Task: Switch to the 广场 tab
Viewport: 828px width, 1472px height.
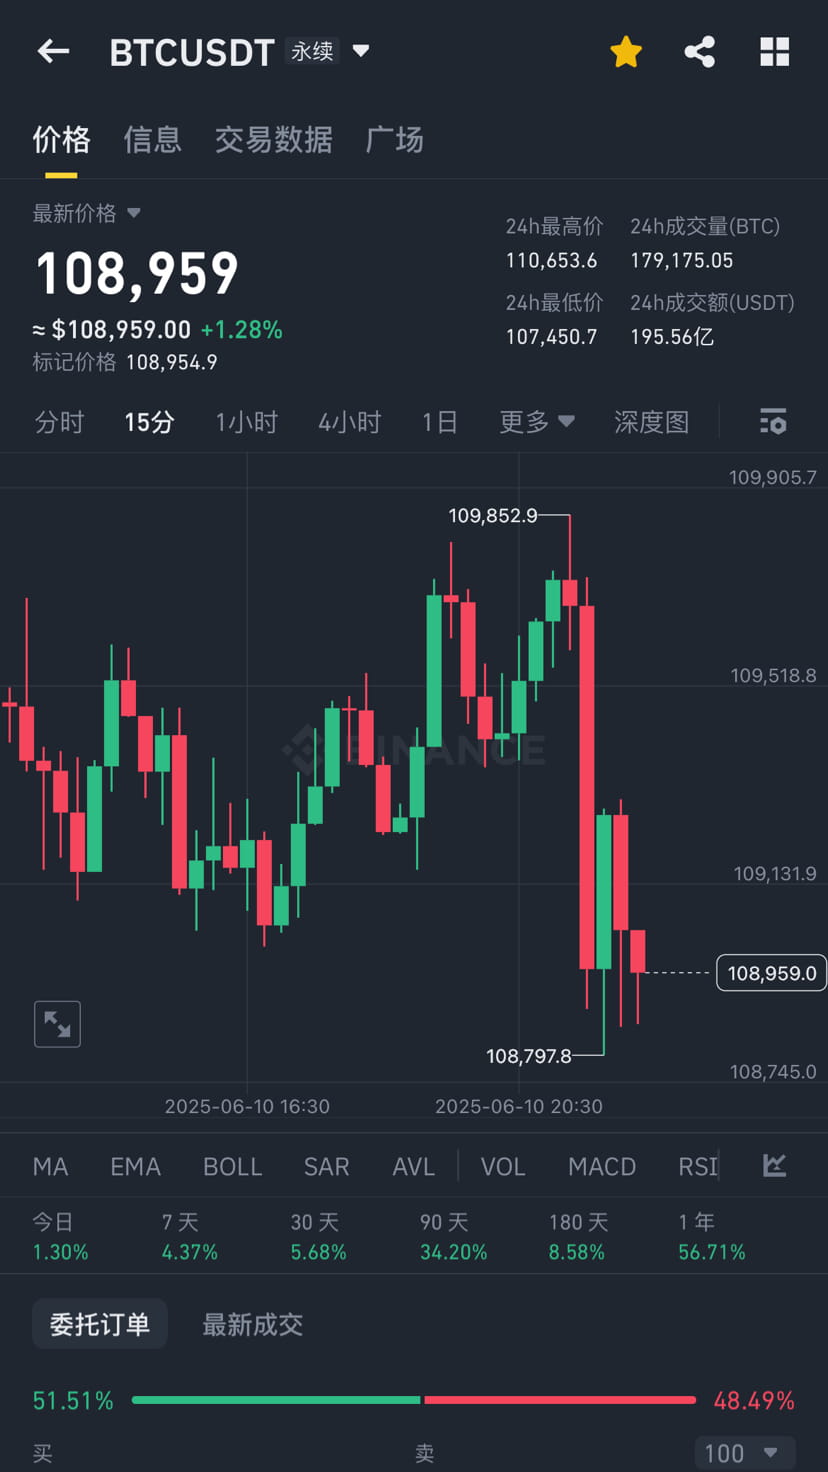Action: (394, 140)
